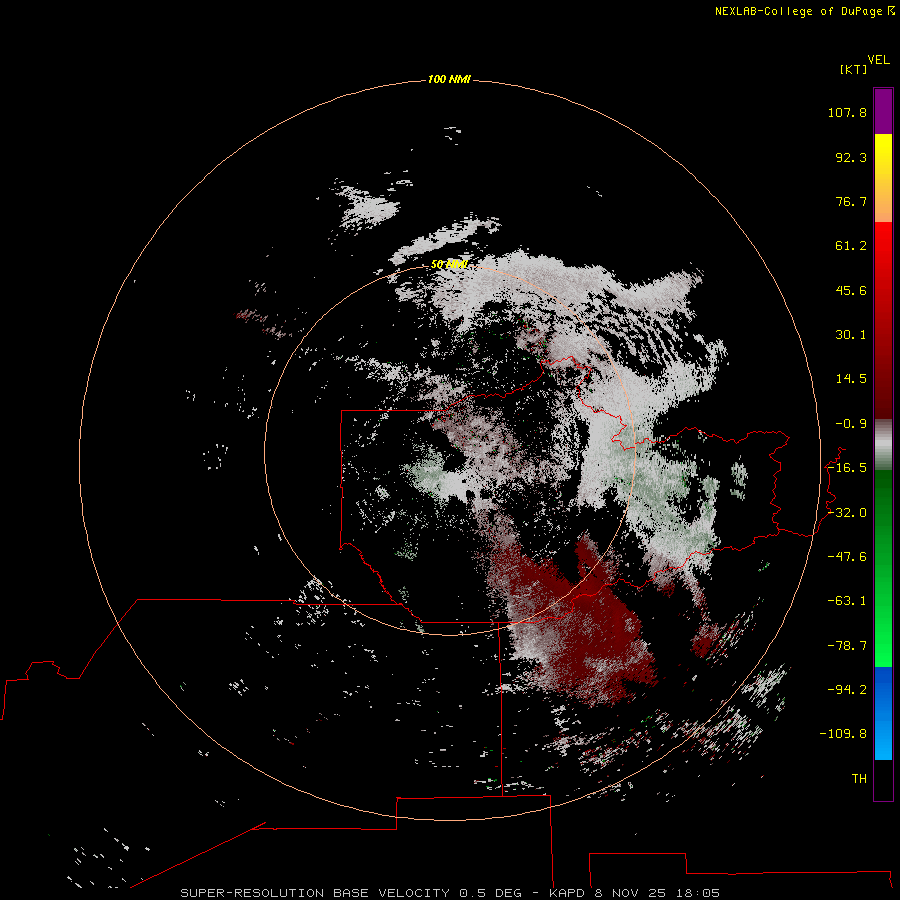Screen dimensions: 900x900
Task: Select the 45.6 scale value
Action: 851,290
